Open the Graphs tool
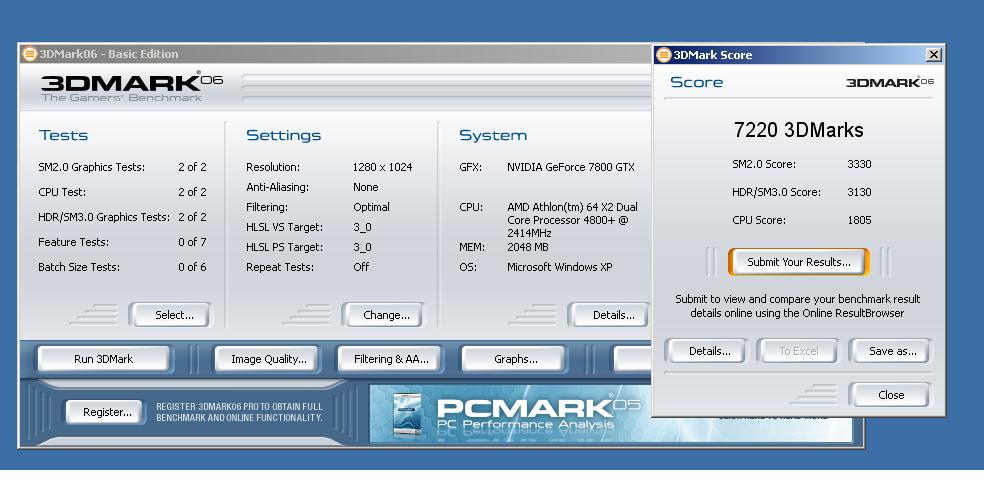This screenshot has height=482, width=984. click(x=515, y=359)
